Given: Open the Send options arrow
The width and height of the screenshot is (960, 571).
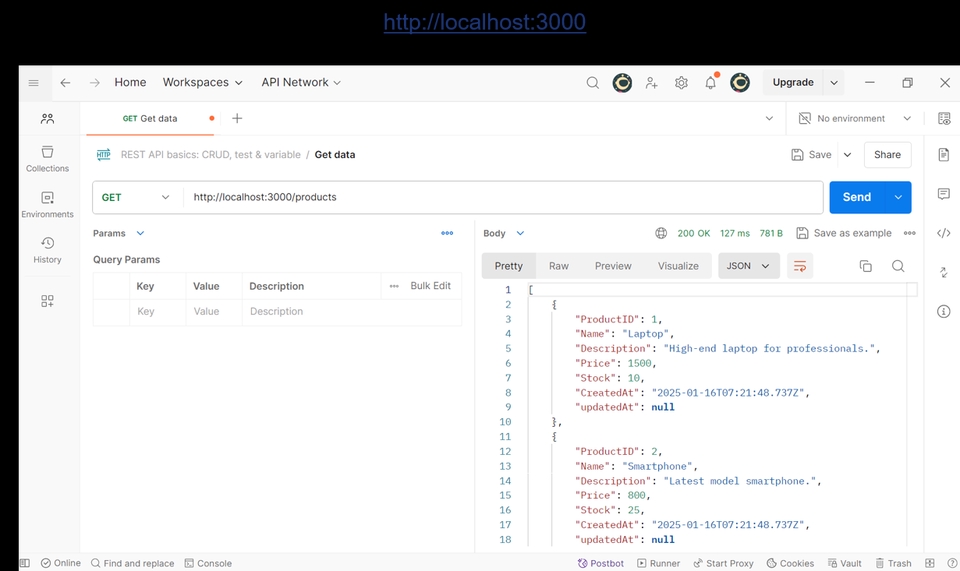Looking at the screenshot, I should tap(898, 197).
